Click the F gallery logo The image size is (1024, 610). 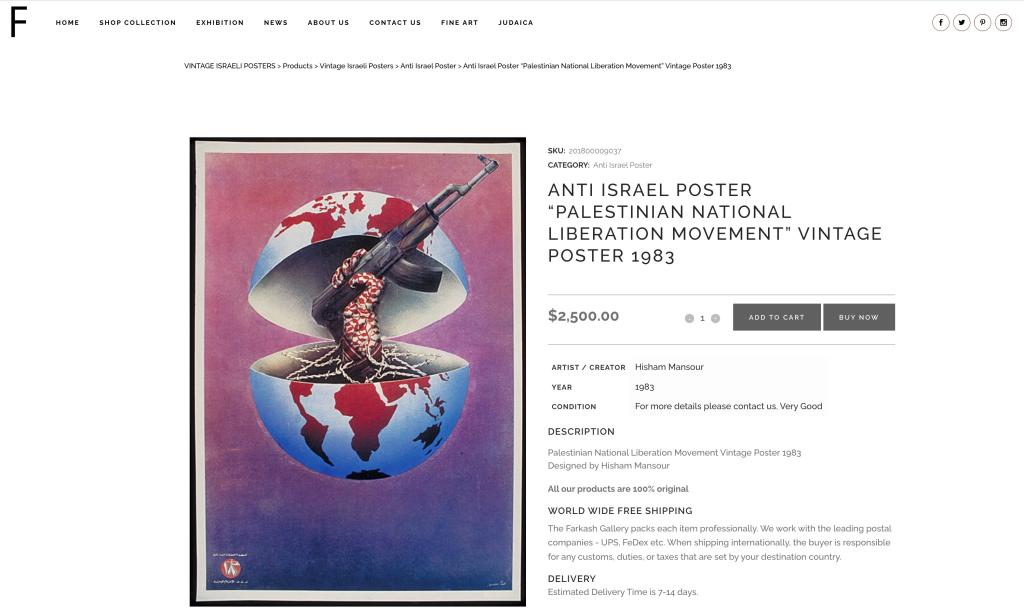click(18, 22)
